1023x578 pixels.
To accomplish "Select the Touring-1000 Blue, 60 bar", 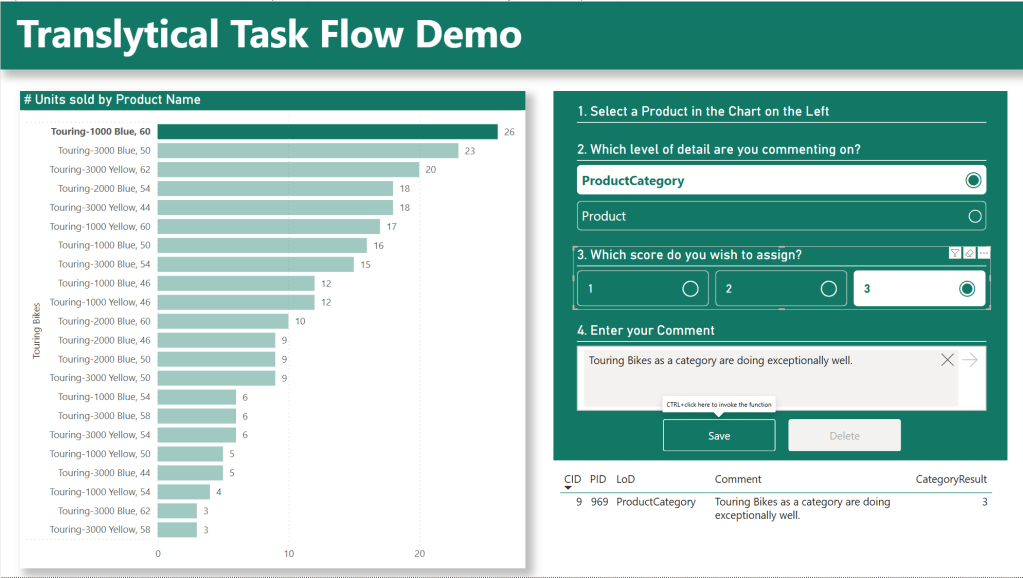I will coord(327,132).
